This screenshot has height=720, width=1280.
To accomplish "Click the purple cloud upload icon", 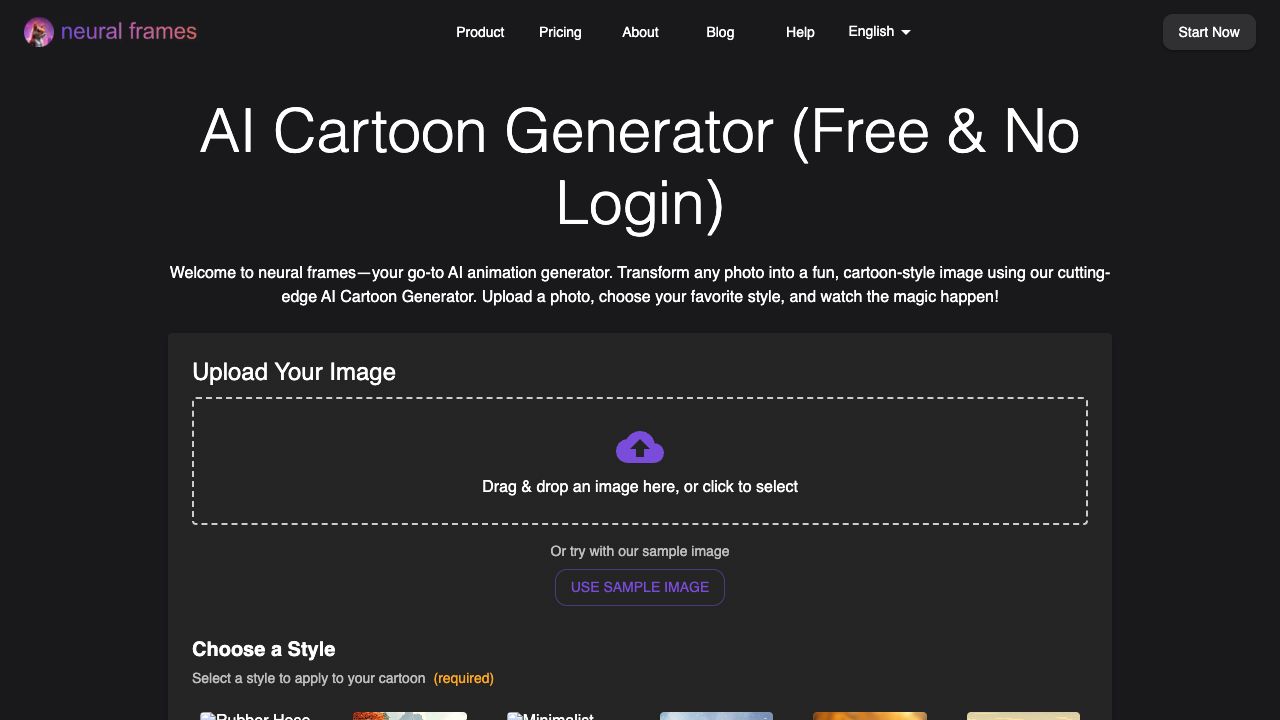I will click(x=640, y=447).
